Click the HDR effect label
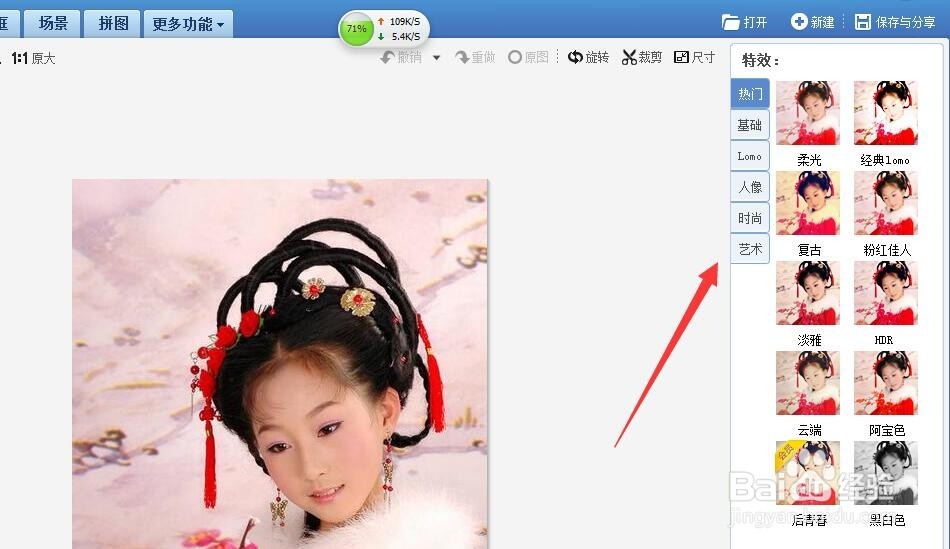Viewport: 950px width, 549px height. 884,340
